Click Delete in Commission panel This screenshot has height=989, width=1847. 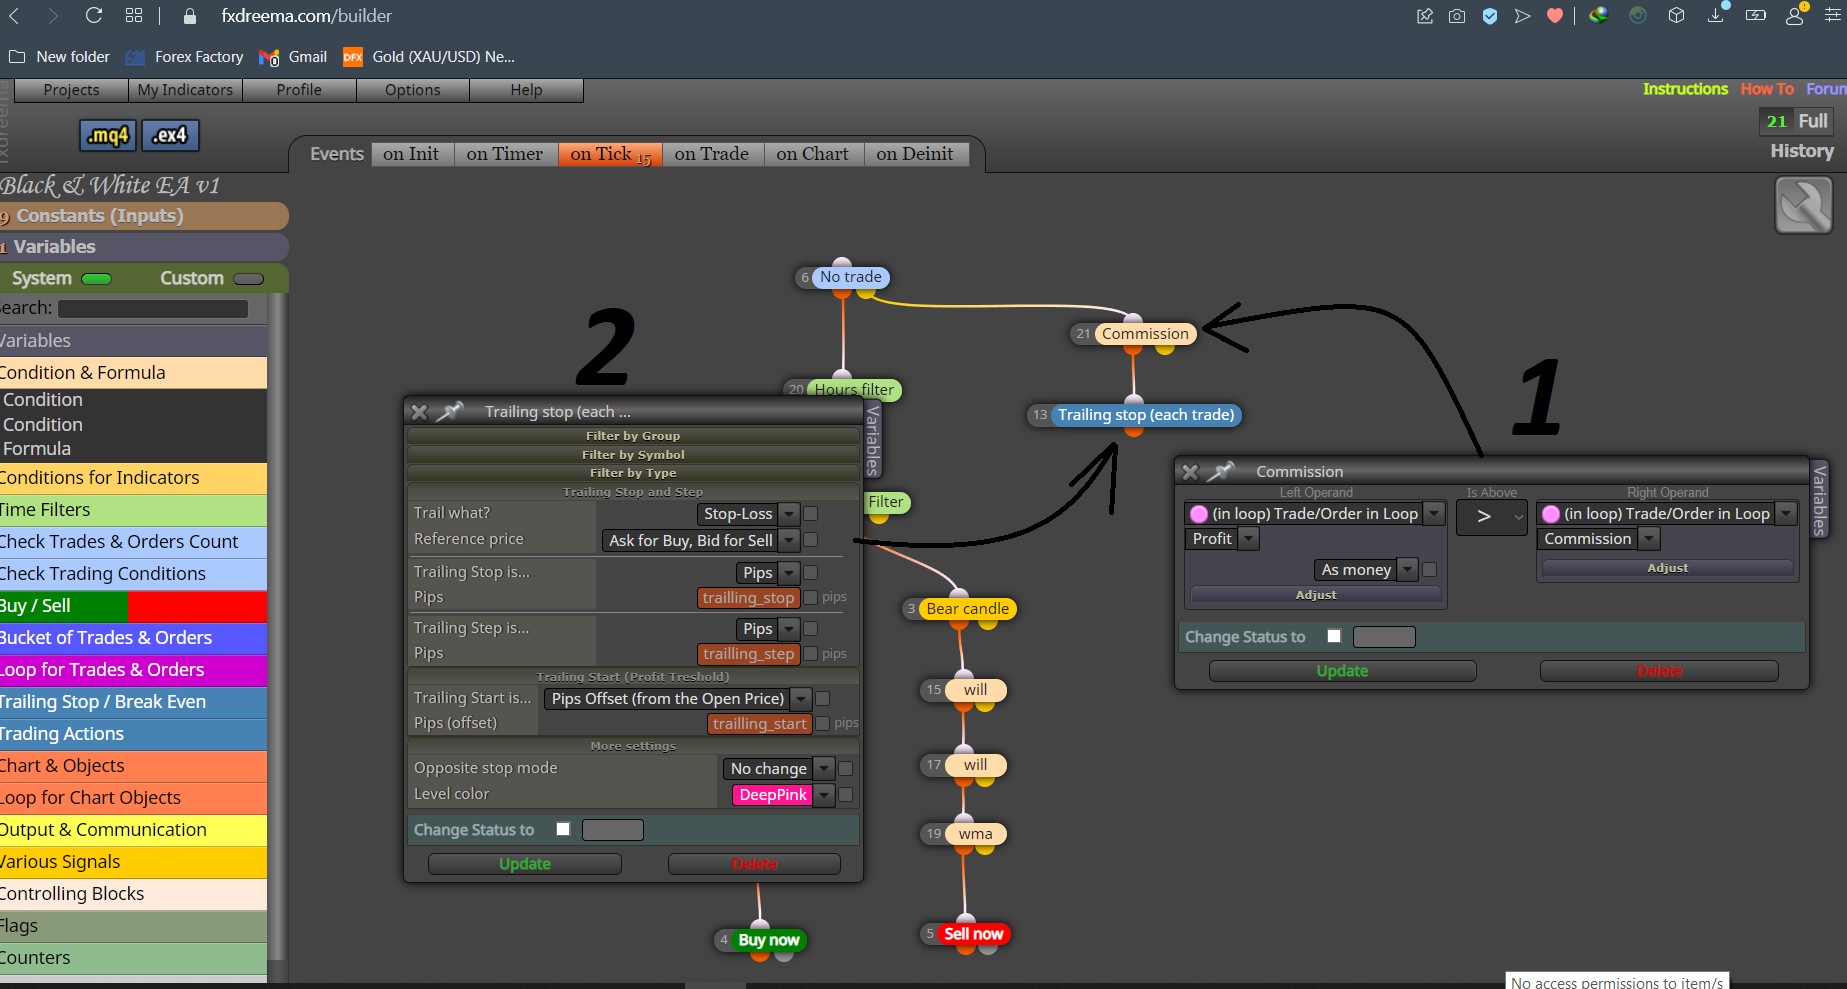tap(1659, 671)
